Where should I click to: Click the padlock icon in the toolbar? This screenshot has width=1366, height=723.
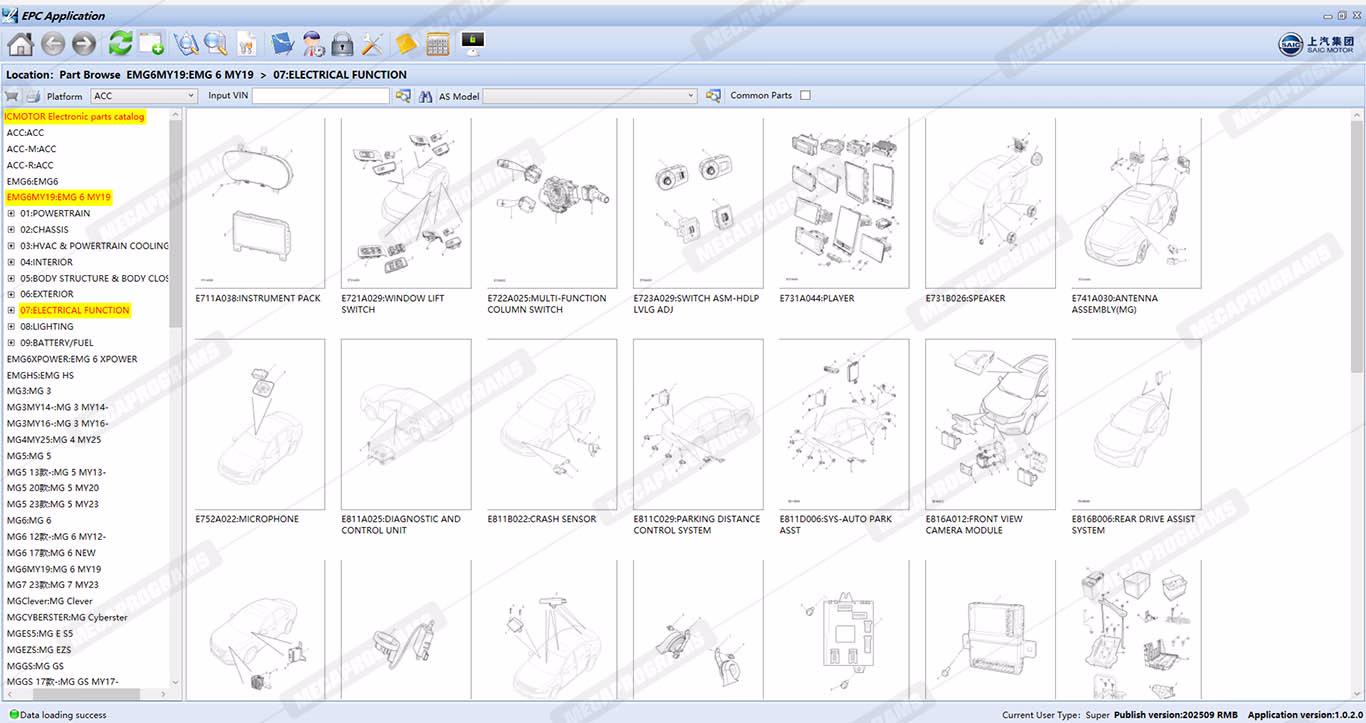[x=343, y=44]
